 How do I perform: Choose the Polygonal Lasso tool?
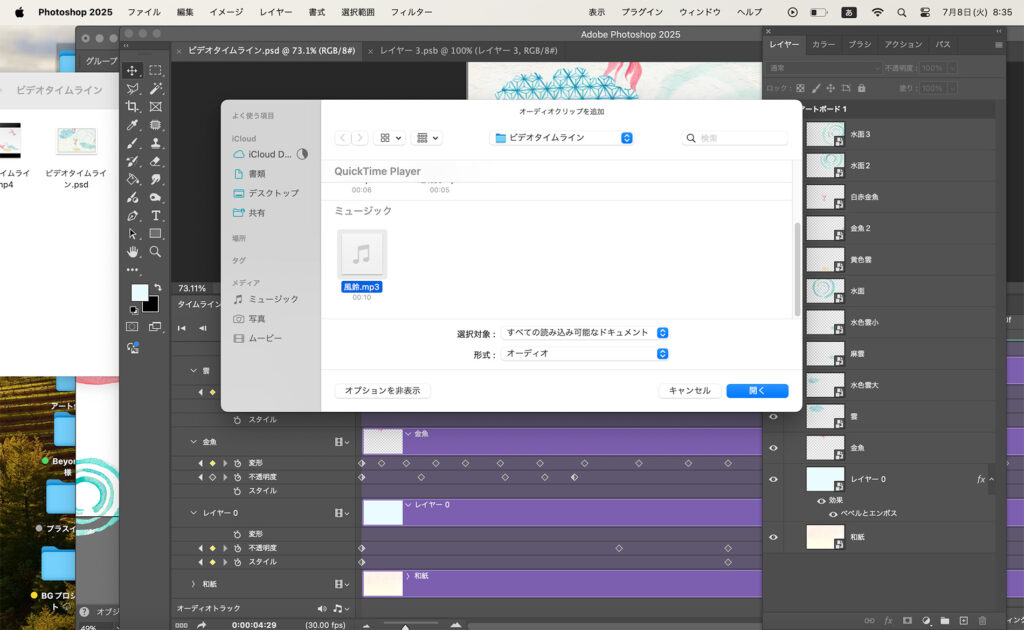point(133,89)
